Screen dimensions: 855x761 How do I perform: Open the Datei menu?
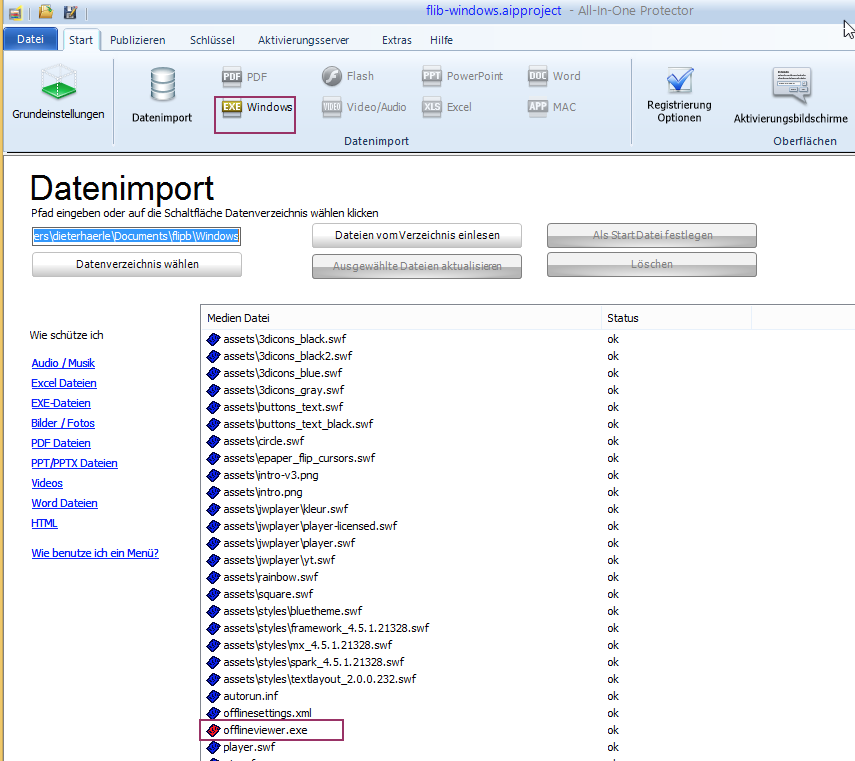(31, 40)
